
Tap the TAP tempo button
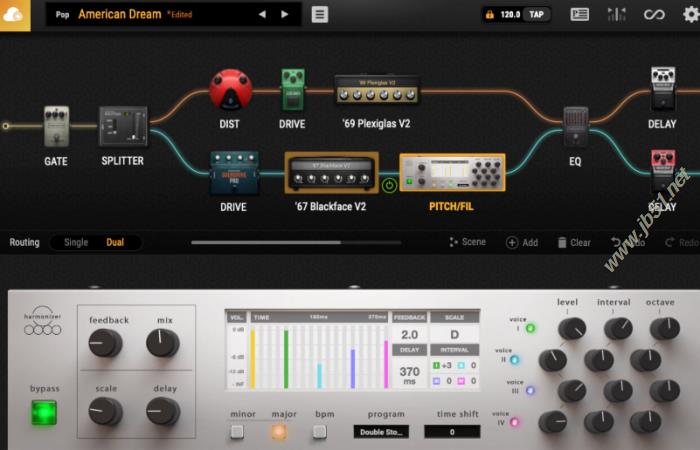536,15
